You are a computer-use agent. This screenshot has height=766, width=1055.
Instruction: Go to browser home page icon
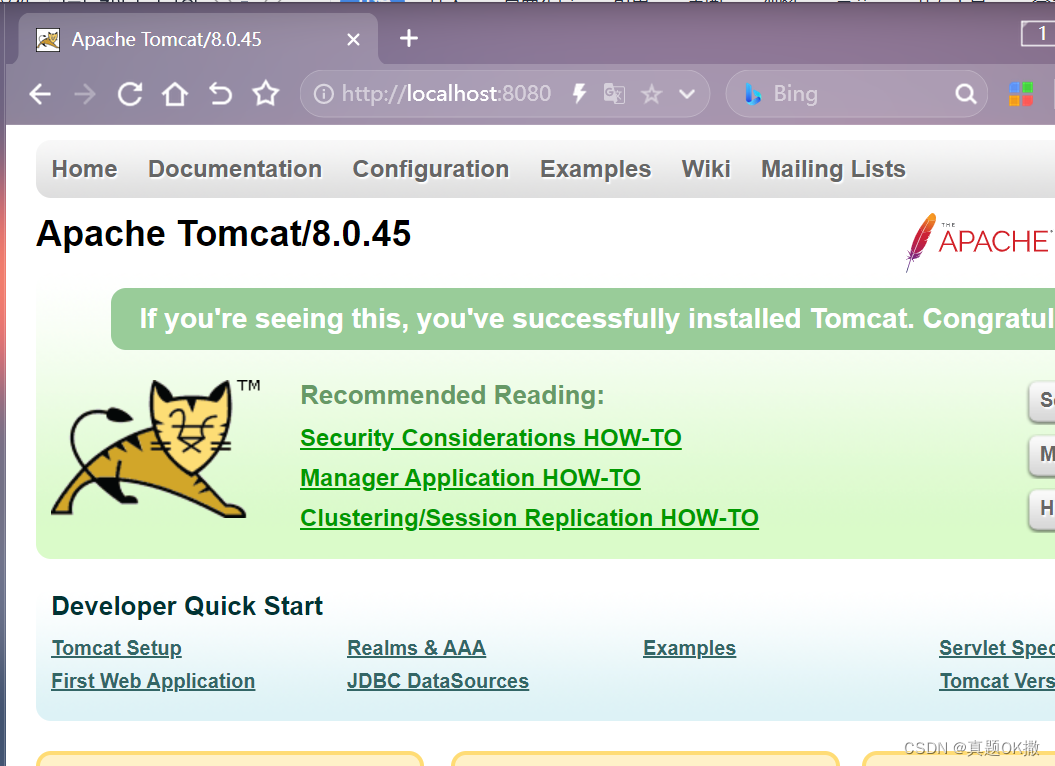click(x=175, y=94)
